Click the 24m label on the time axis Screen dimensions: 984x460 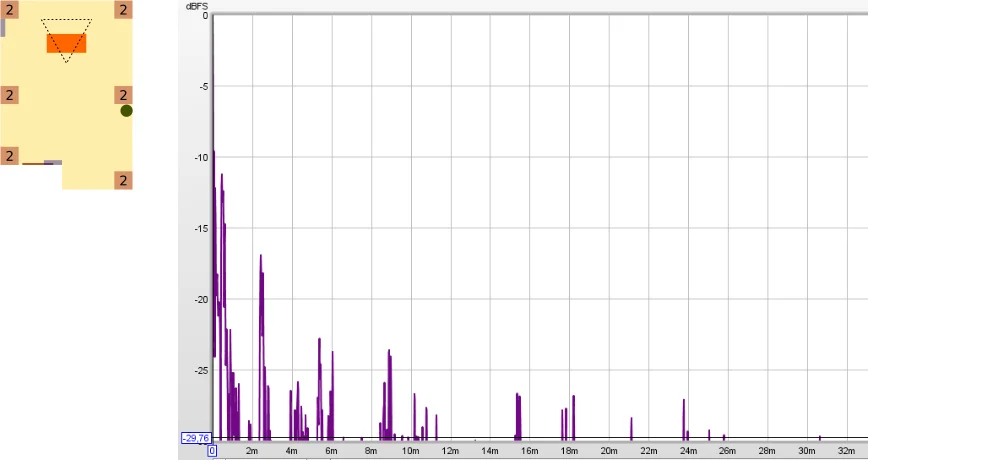[x=688, y=451]
